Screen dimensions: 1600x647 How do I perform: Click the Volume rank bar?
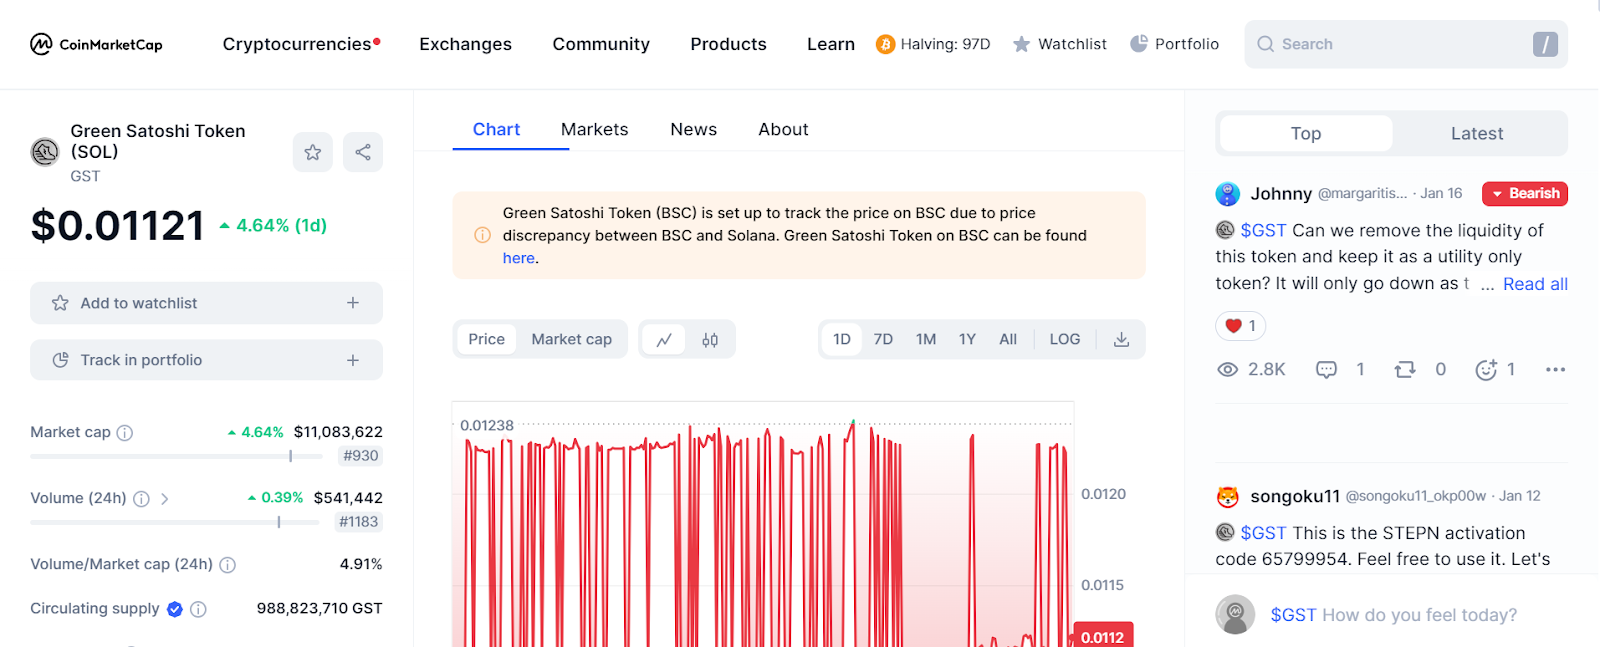[175, 522]
